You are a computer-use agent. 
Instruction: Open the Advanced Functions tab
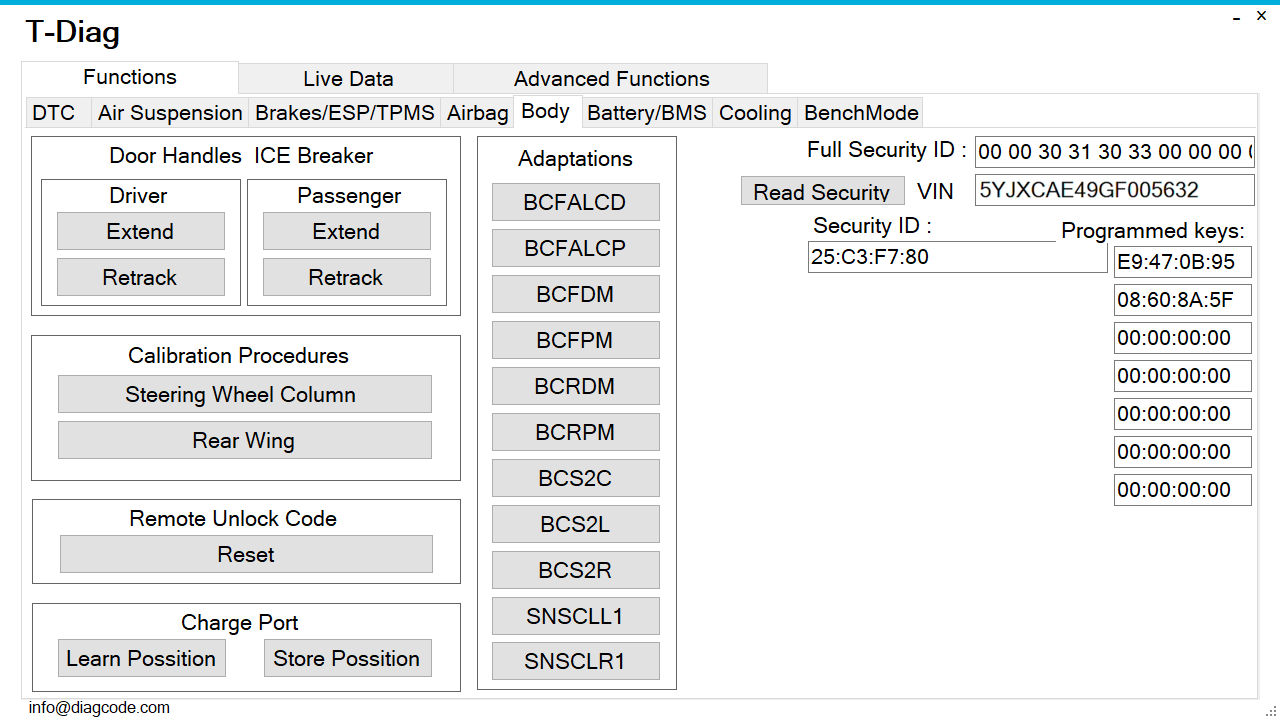[x=611, y=79]
